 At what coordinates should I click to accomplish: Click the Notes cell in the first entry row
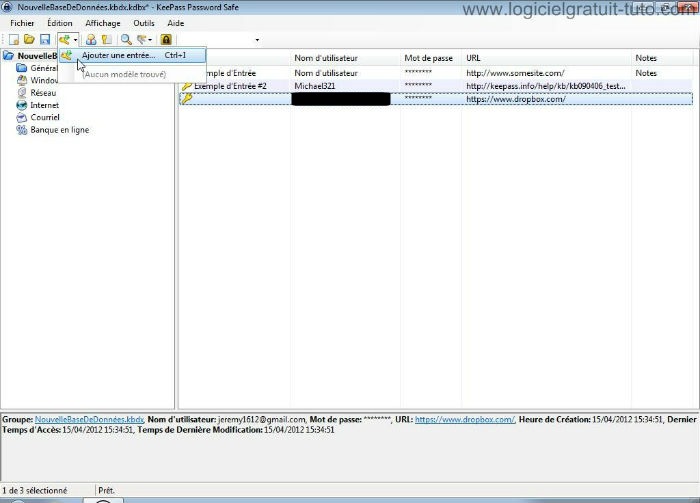click(646, 73)
